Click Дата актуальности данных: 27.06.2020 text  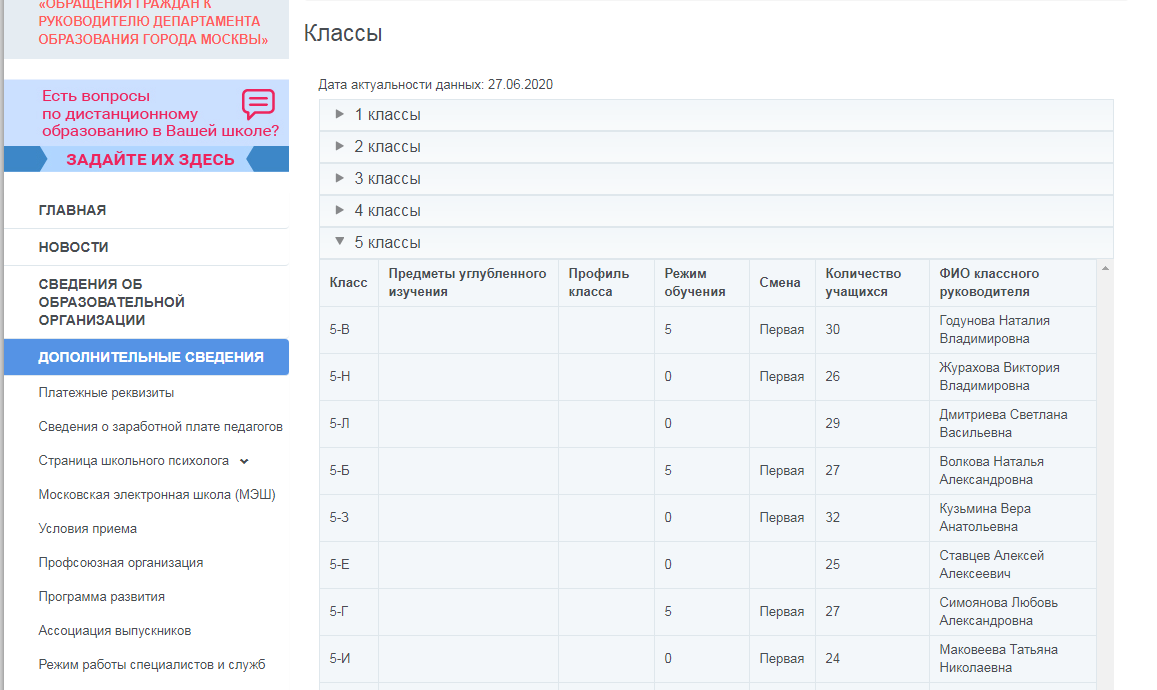pyautogui.click(x=435, y=85)
